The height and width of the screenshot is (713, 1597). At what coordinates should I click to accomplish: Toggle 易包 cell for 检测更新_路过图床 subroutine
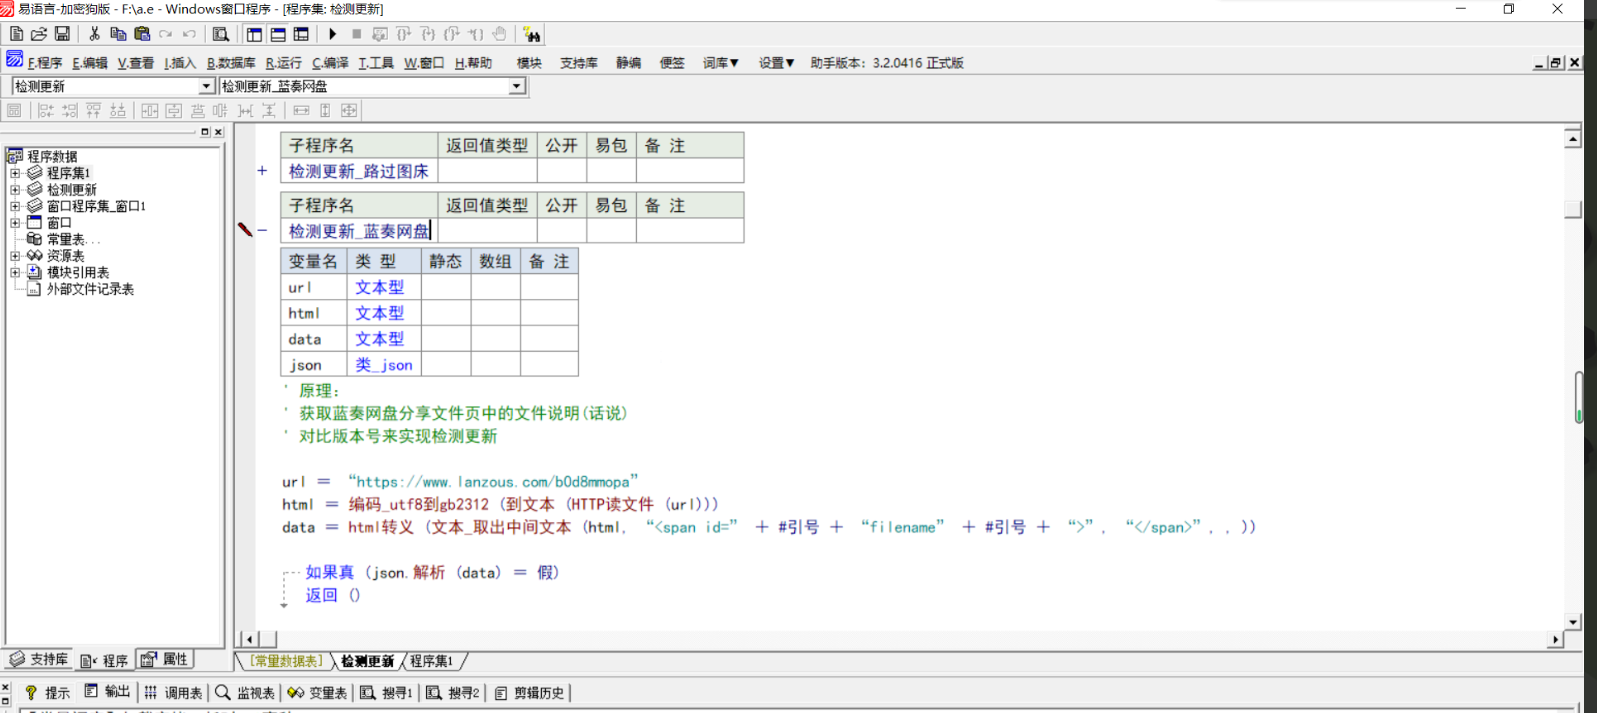[610, 171]
